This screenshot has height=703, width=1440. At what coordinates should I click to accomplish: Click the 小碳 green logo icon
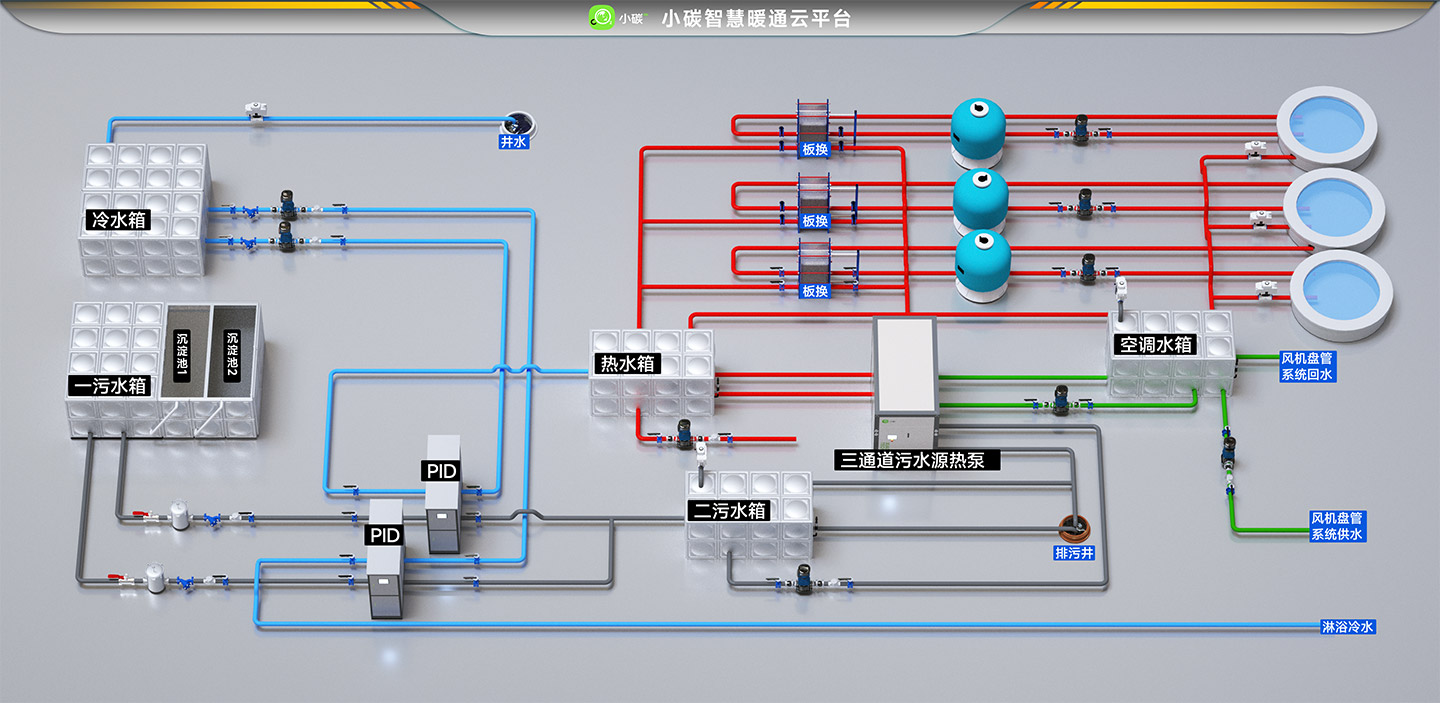(x=601, y=17)
